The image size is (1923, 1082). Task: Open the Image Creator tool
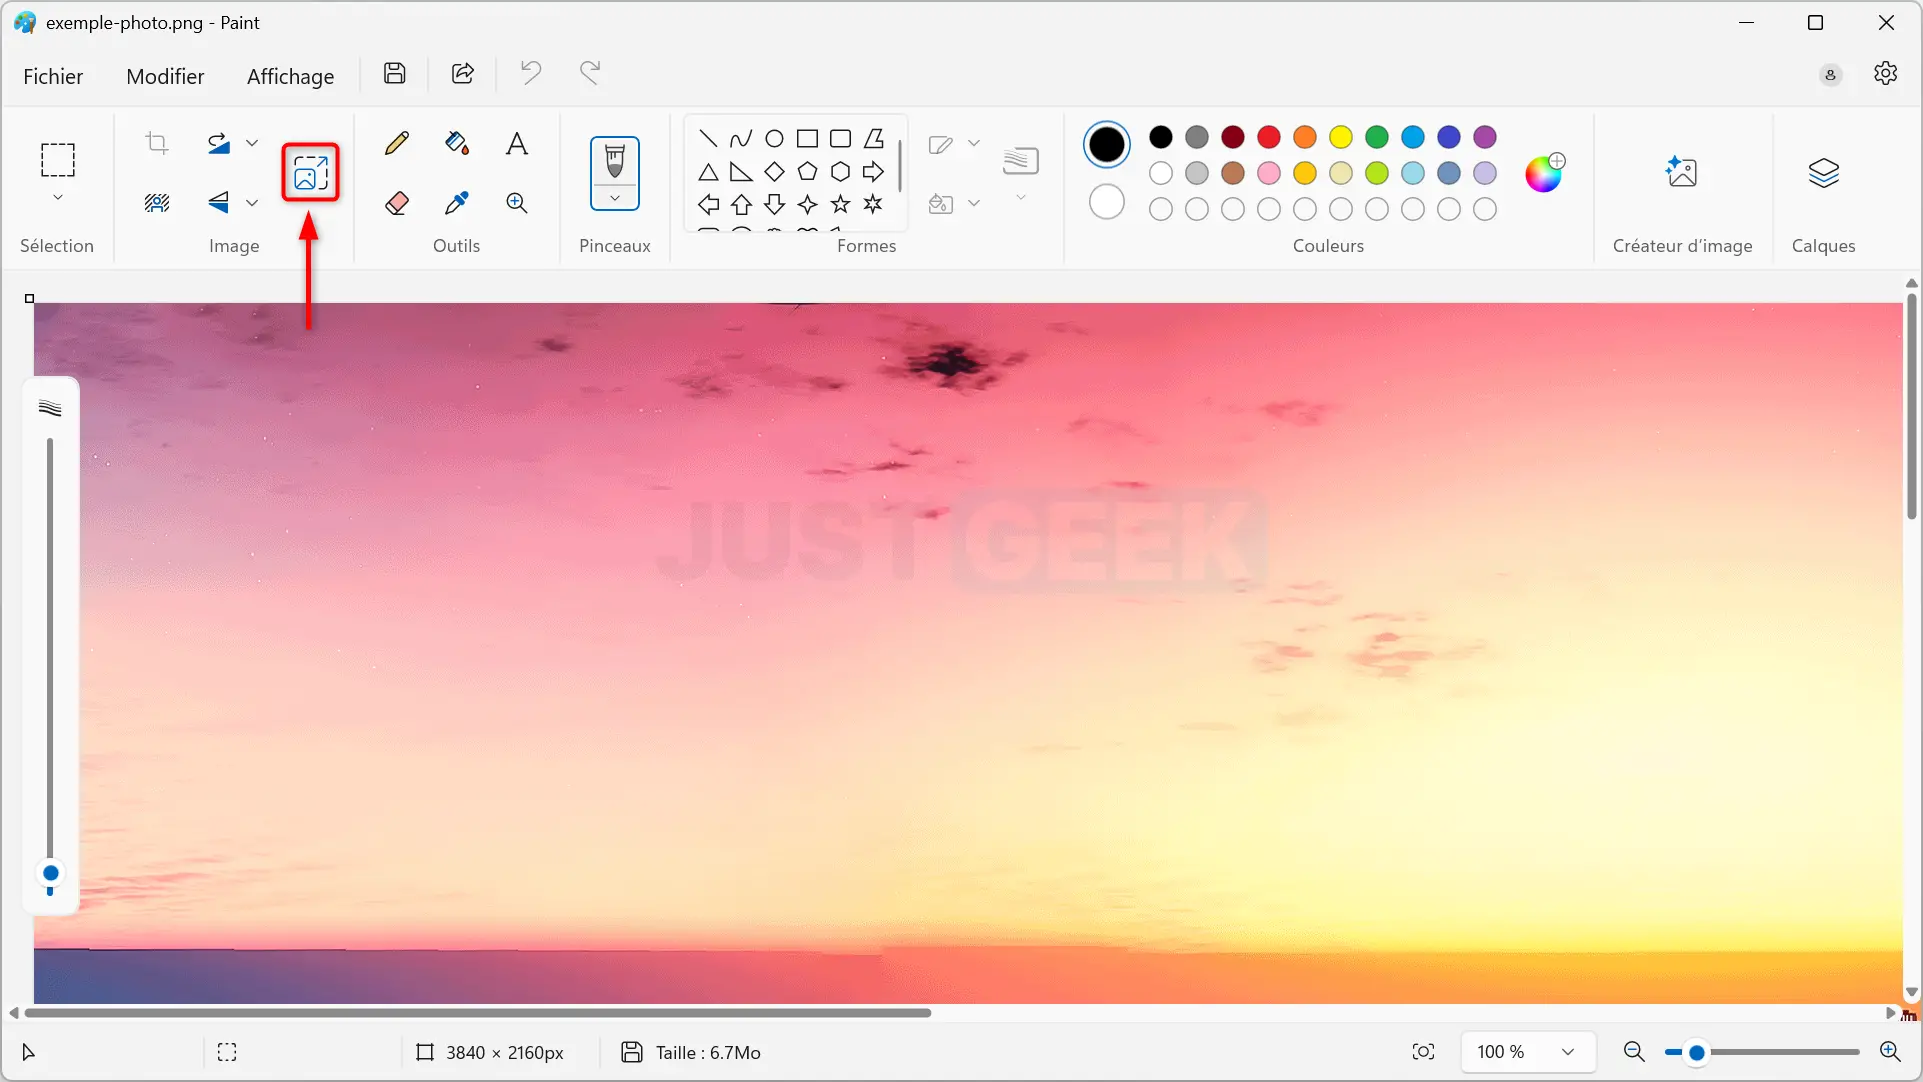1682,173
